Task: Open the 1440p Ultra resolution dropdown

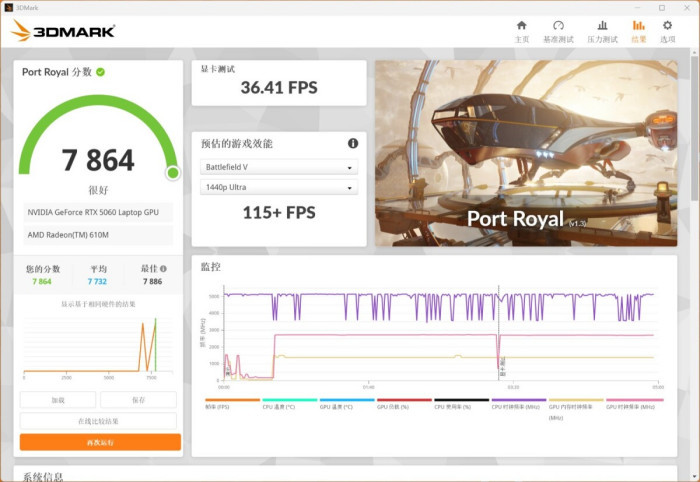Action: (279, 187)
